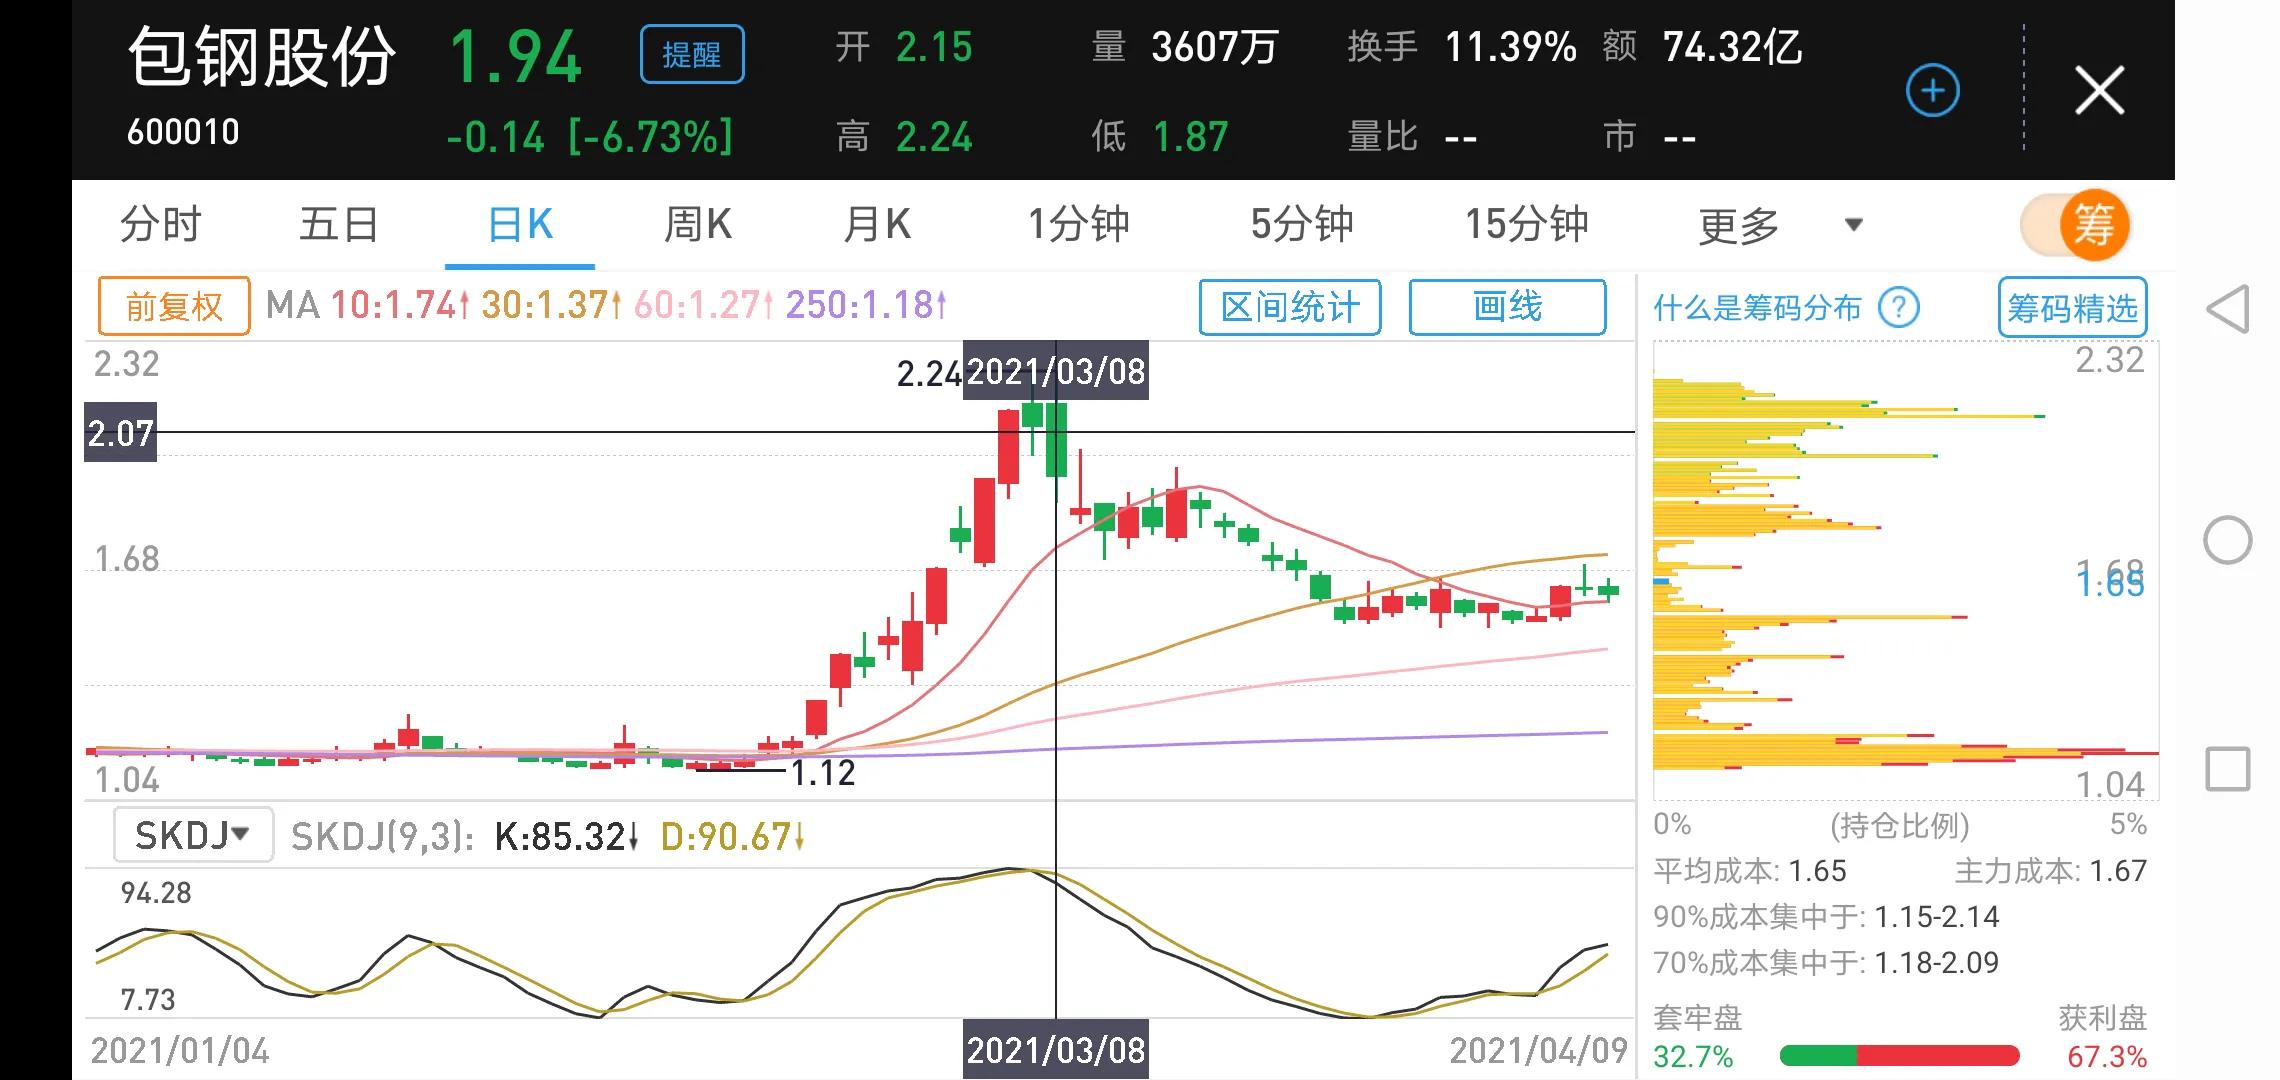Switch to the 周K tab
The width and height of the screenshot is (2280, 1080).
coord(698,225)
